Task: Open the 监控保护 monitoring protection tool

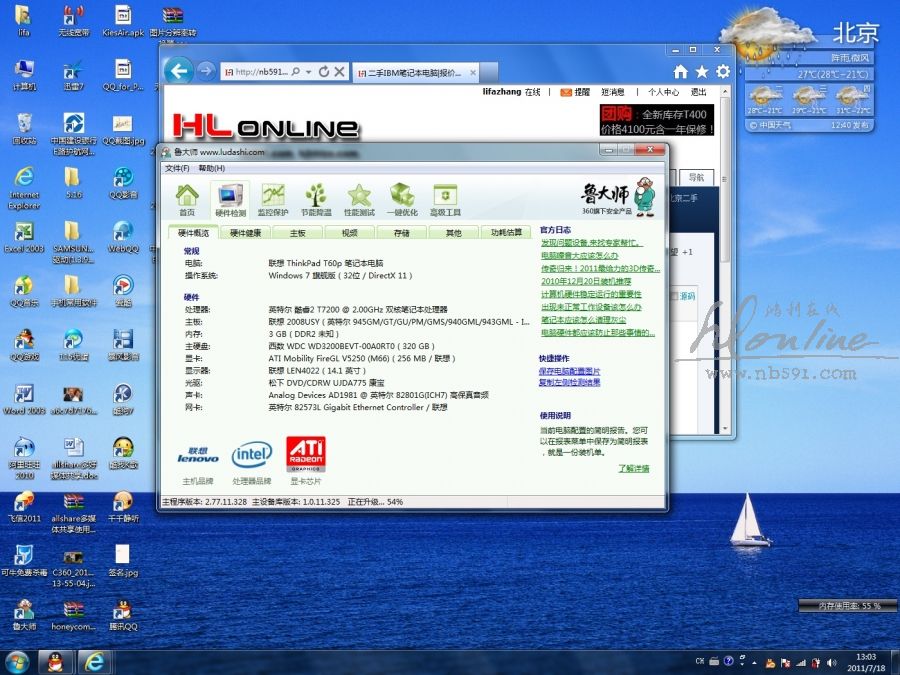Action: tap(273, 199)
